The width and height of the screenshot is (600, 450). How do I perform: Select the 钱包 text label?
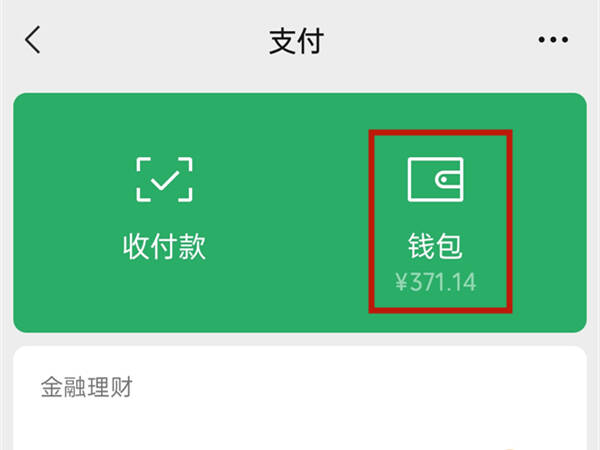click(435, 246)
